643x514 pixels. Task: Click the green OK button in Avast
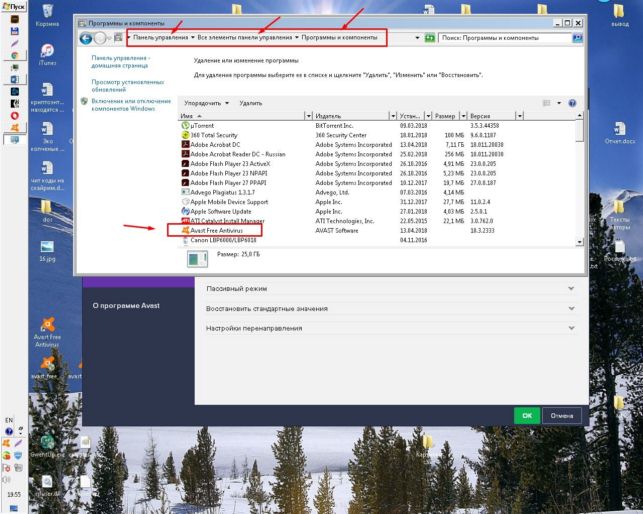tap(527, 416)
